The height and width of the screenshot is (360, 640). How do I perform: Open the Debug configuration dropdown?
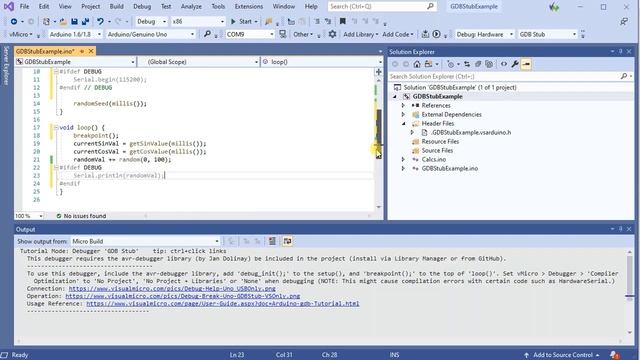(151, 21)
